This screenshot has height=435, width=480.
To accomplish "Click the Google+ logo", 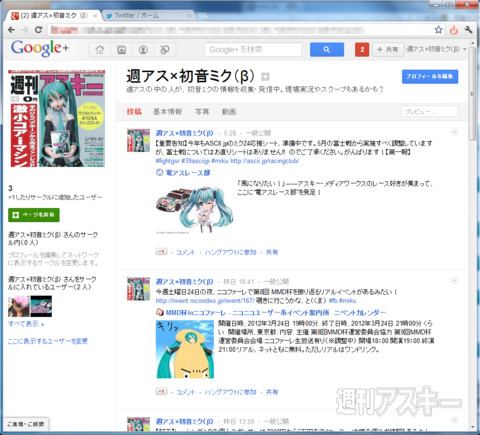I will click(x=40, y=48).
